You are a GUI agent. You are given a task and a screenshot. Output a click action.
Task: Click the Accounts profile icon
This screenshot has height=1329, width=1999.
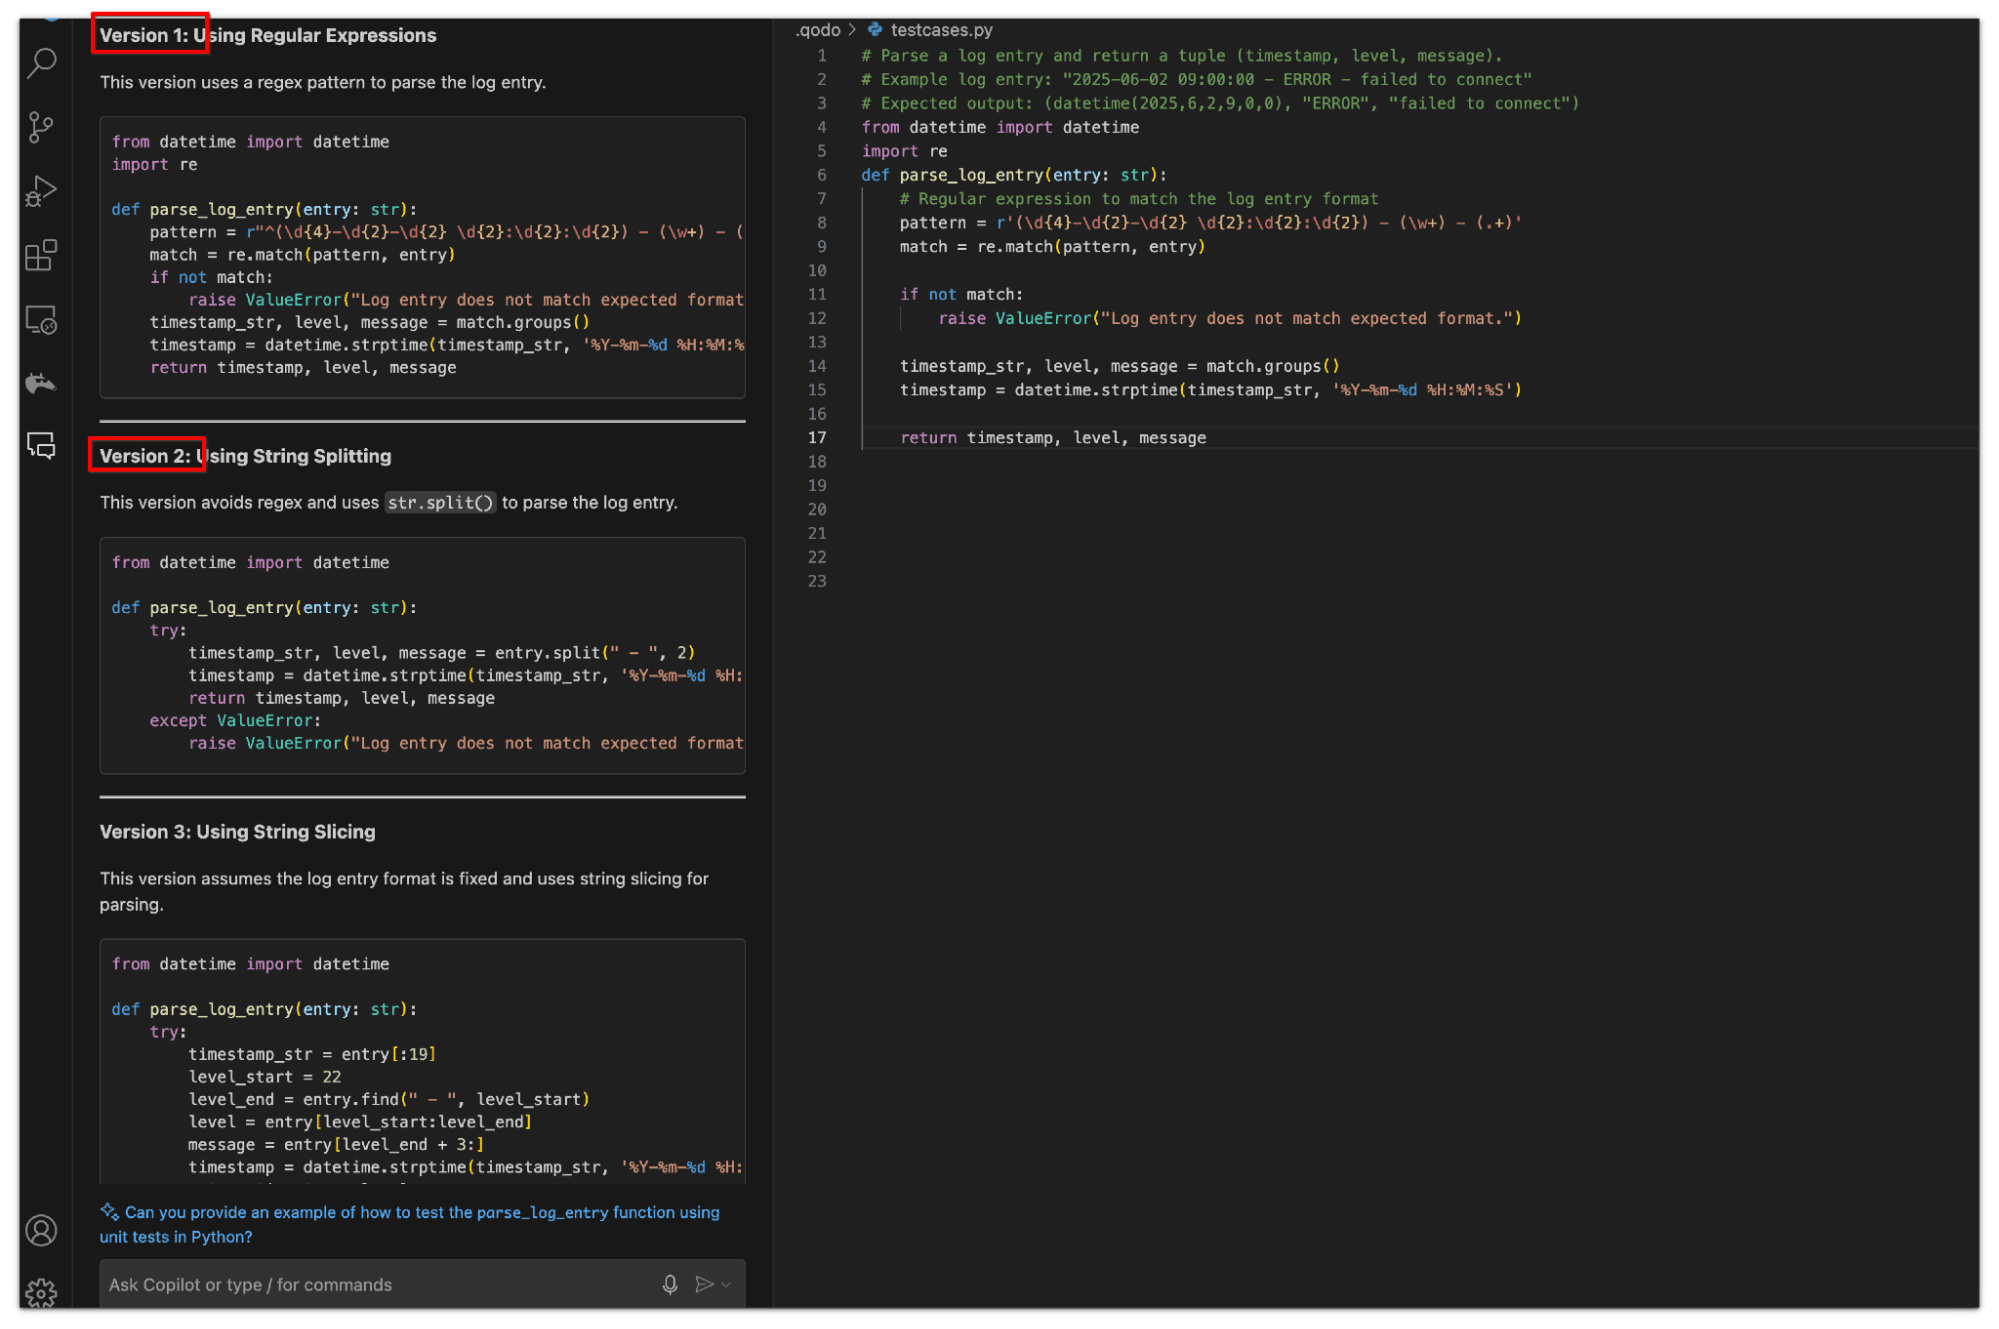[x=41, y=1230]
